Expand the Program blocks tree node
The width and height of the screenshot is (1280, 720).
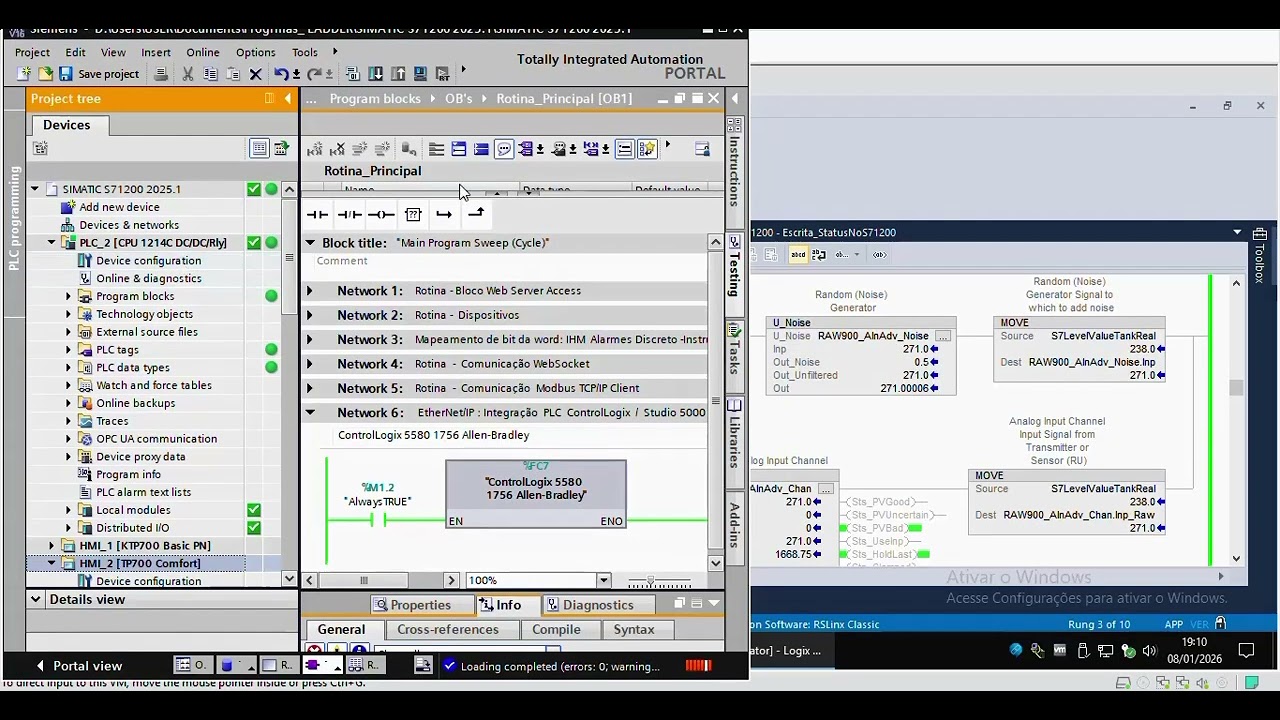(68, 296)
